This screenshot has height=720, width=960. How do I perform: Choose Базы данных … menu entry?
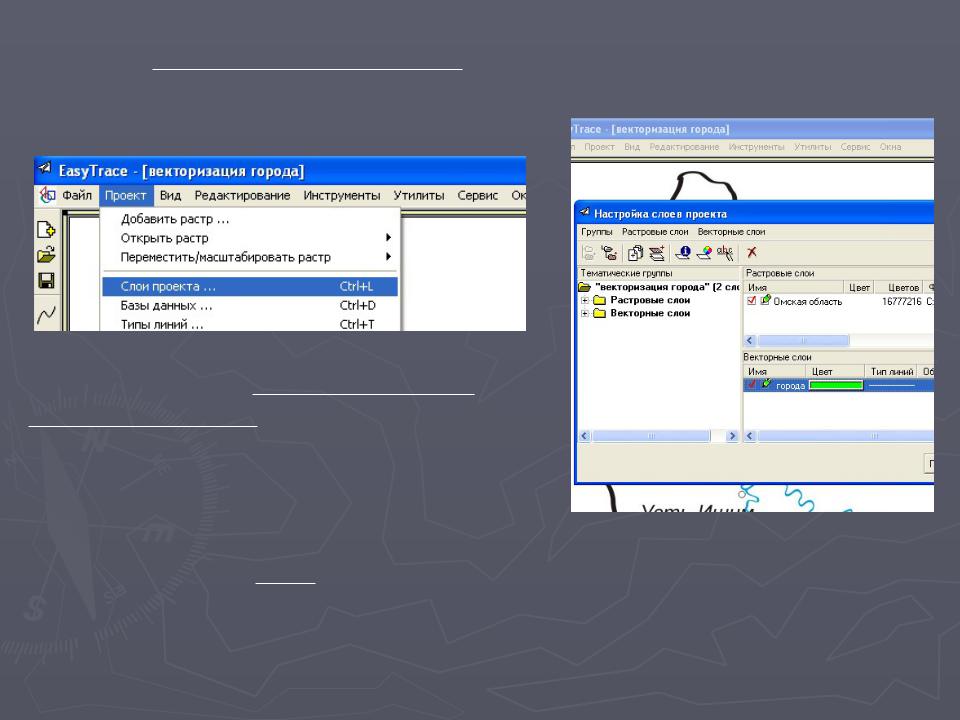pos(250,306)
